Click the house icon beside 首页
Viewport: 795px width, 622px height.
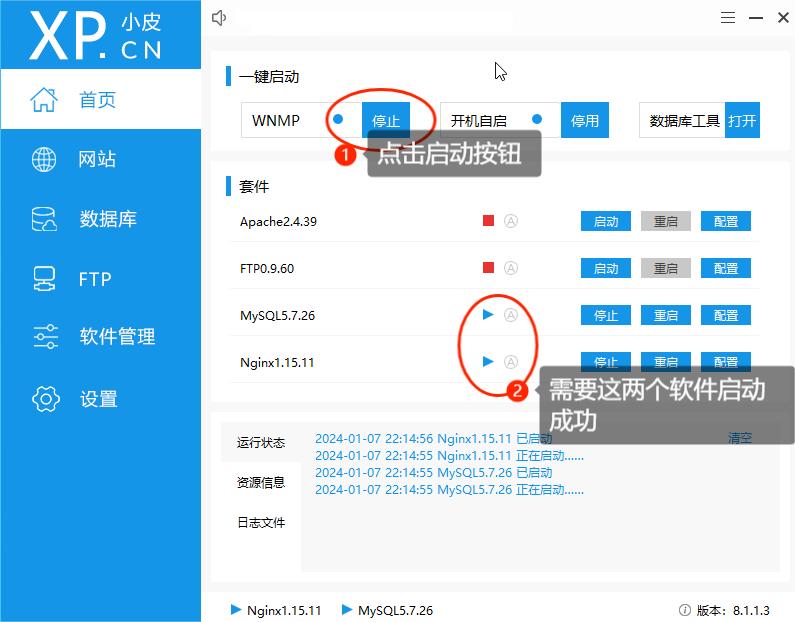44,99
